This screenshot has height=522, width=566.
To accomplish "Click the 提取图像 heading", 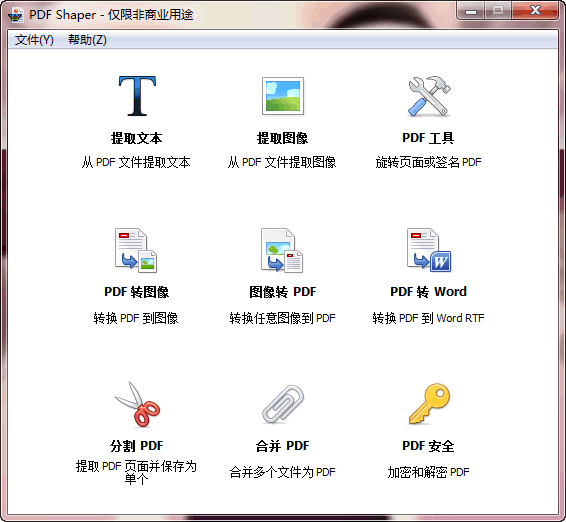I will pos(282,138).
